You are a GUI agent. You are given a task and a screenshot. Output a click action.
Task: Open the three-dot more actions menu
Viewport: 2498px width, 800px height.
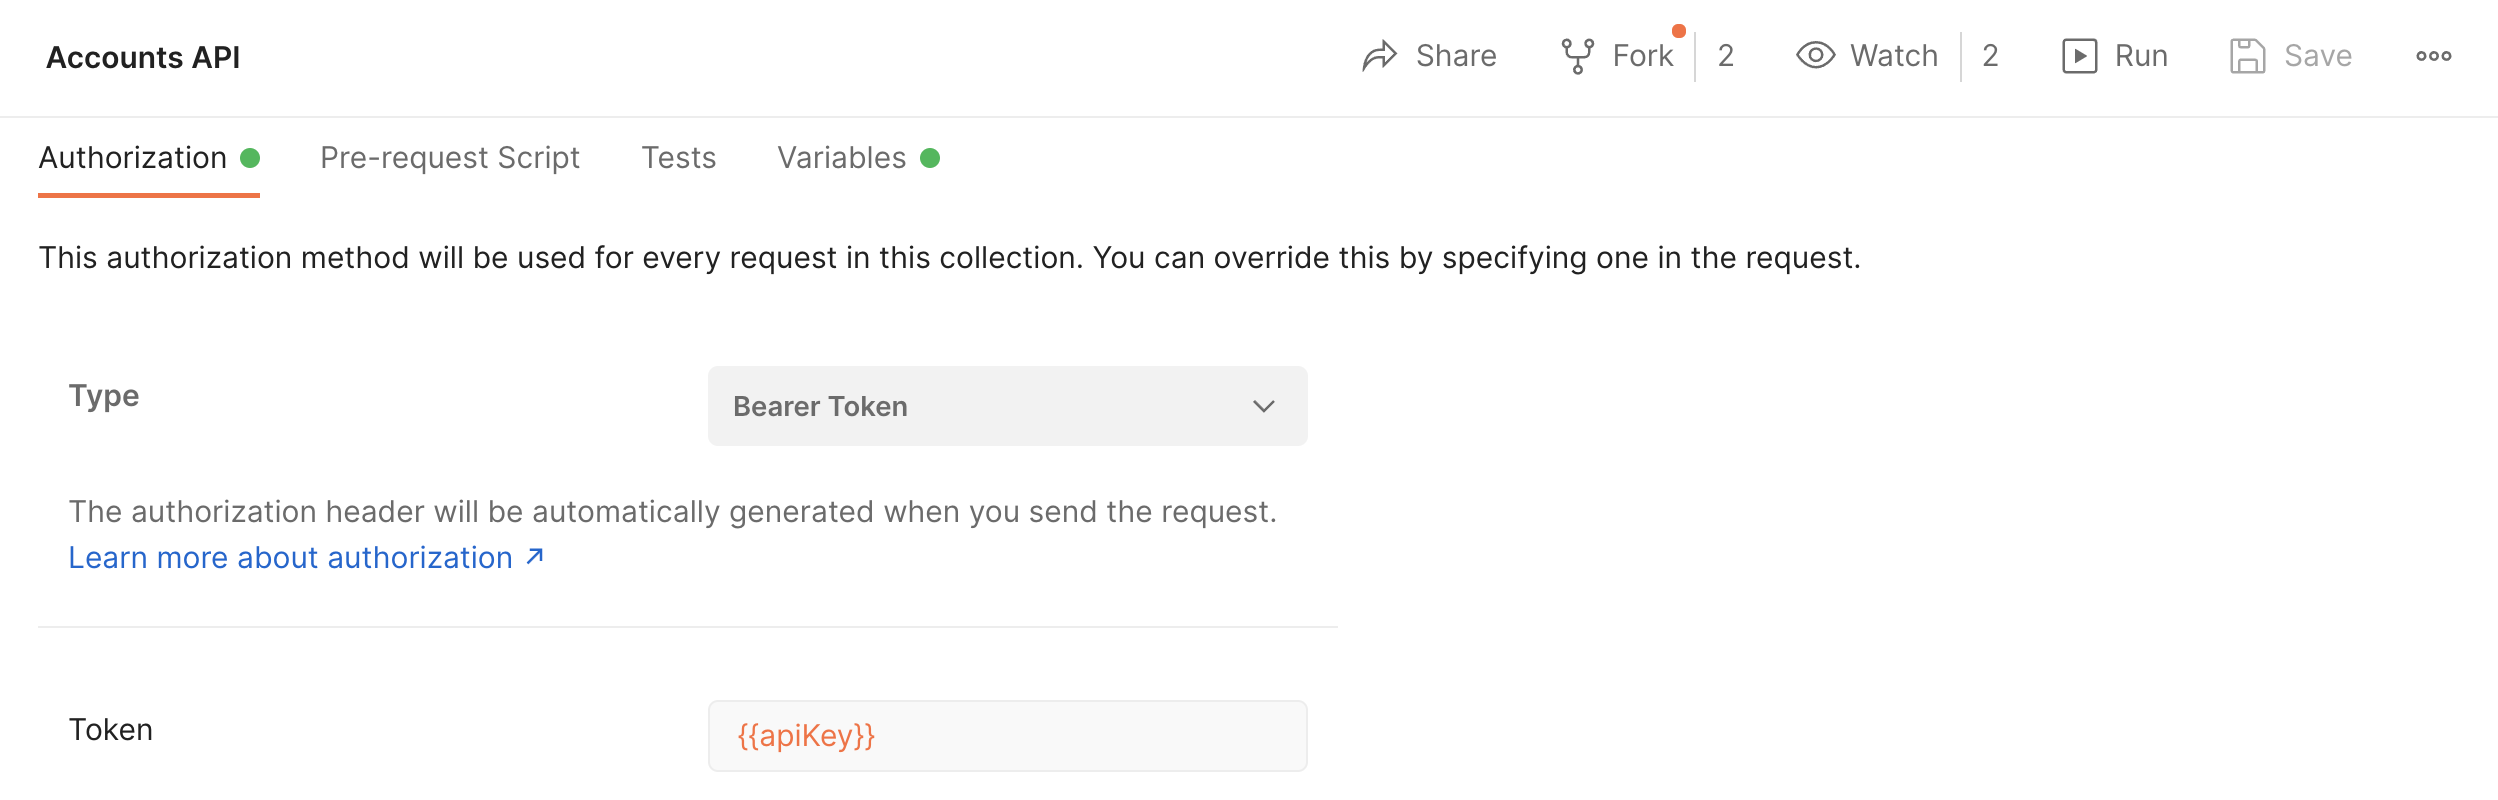(x=2434, y=56)
